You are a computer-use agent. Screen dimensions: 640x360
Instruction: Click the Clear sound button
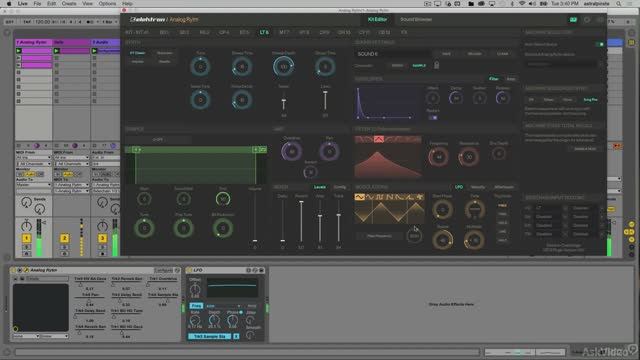(x=502, y=54)
